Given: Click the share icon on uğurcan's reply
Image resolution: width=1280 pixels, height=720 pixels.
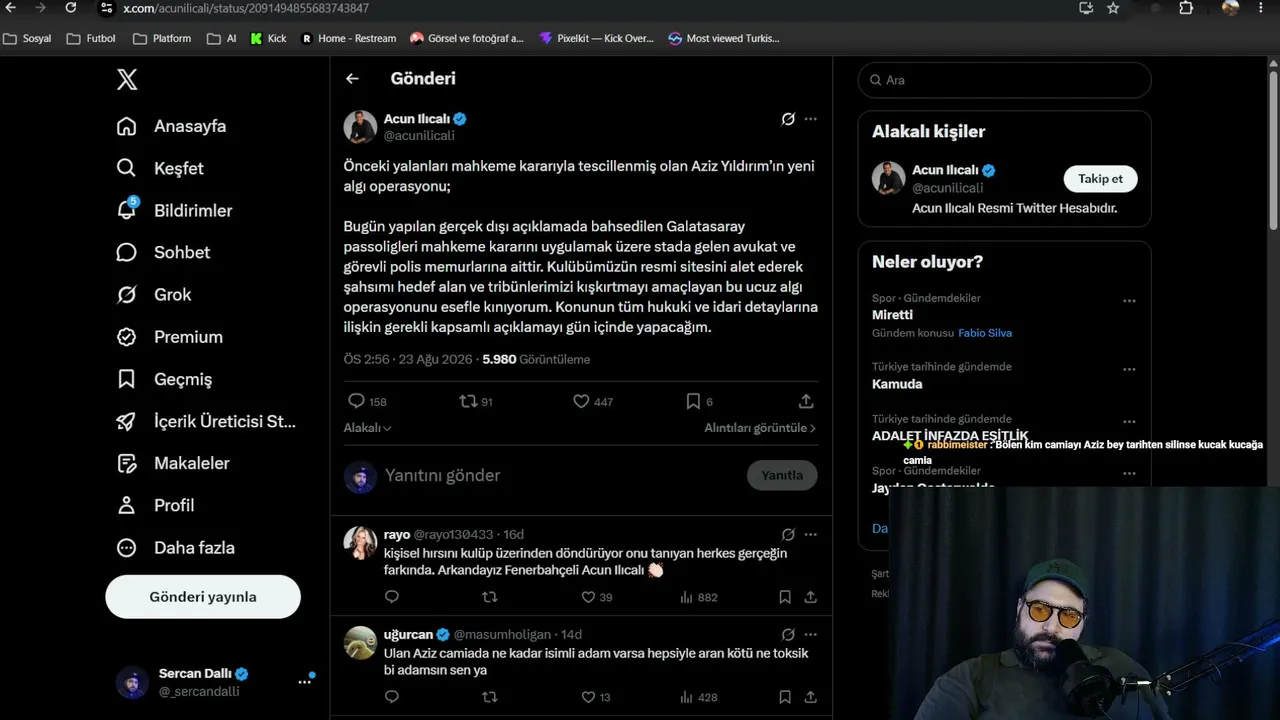Looking at the screenshot, I should (811, 697).
